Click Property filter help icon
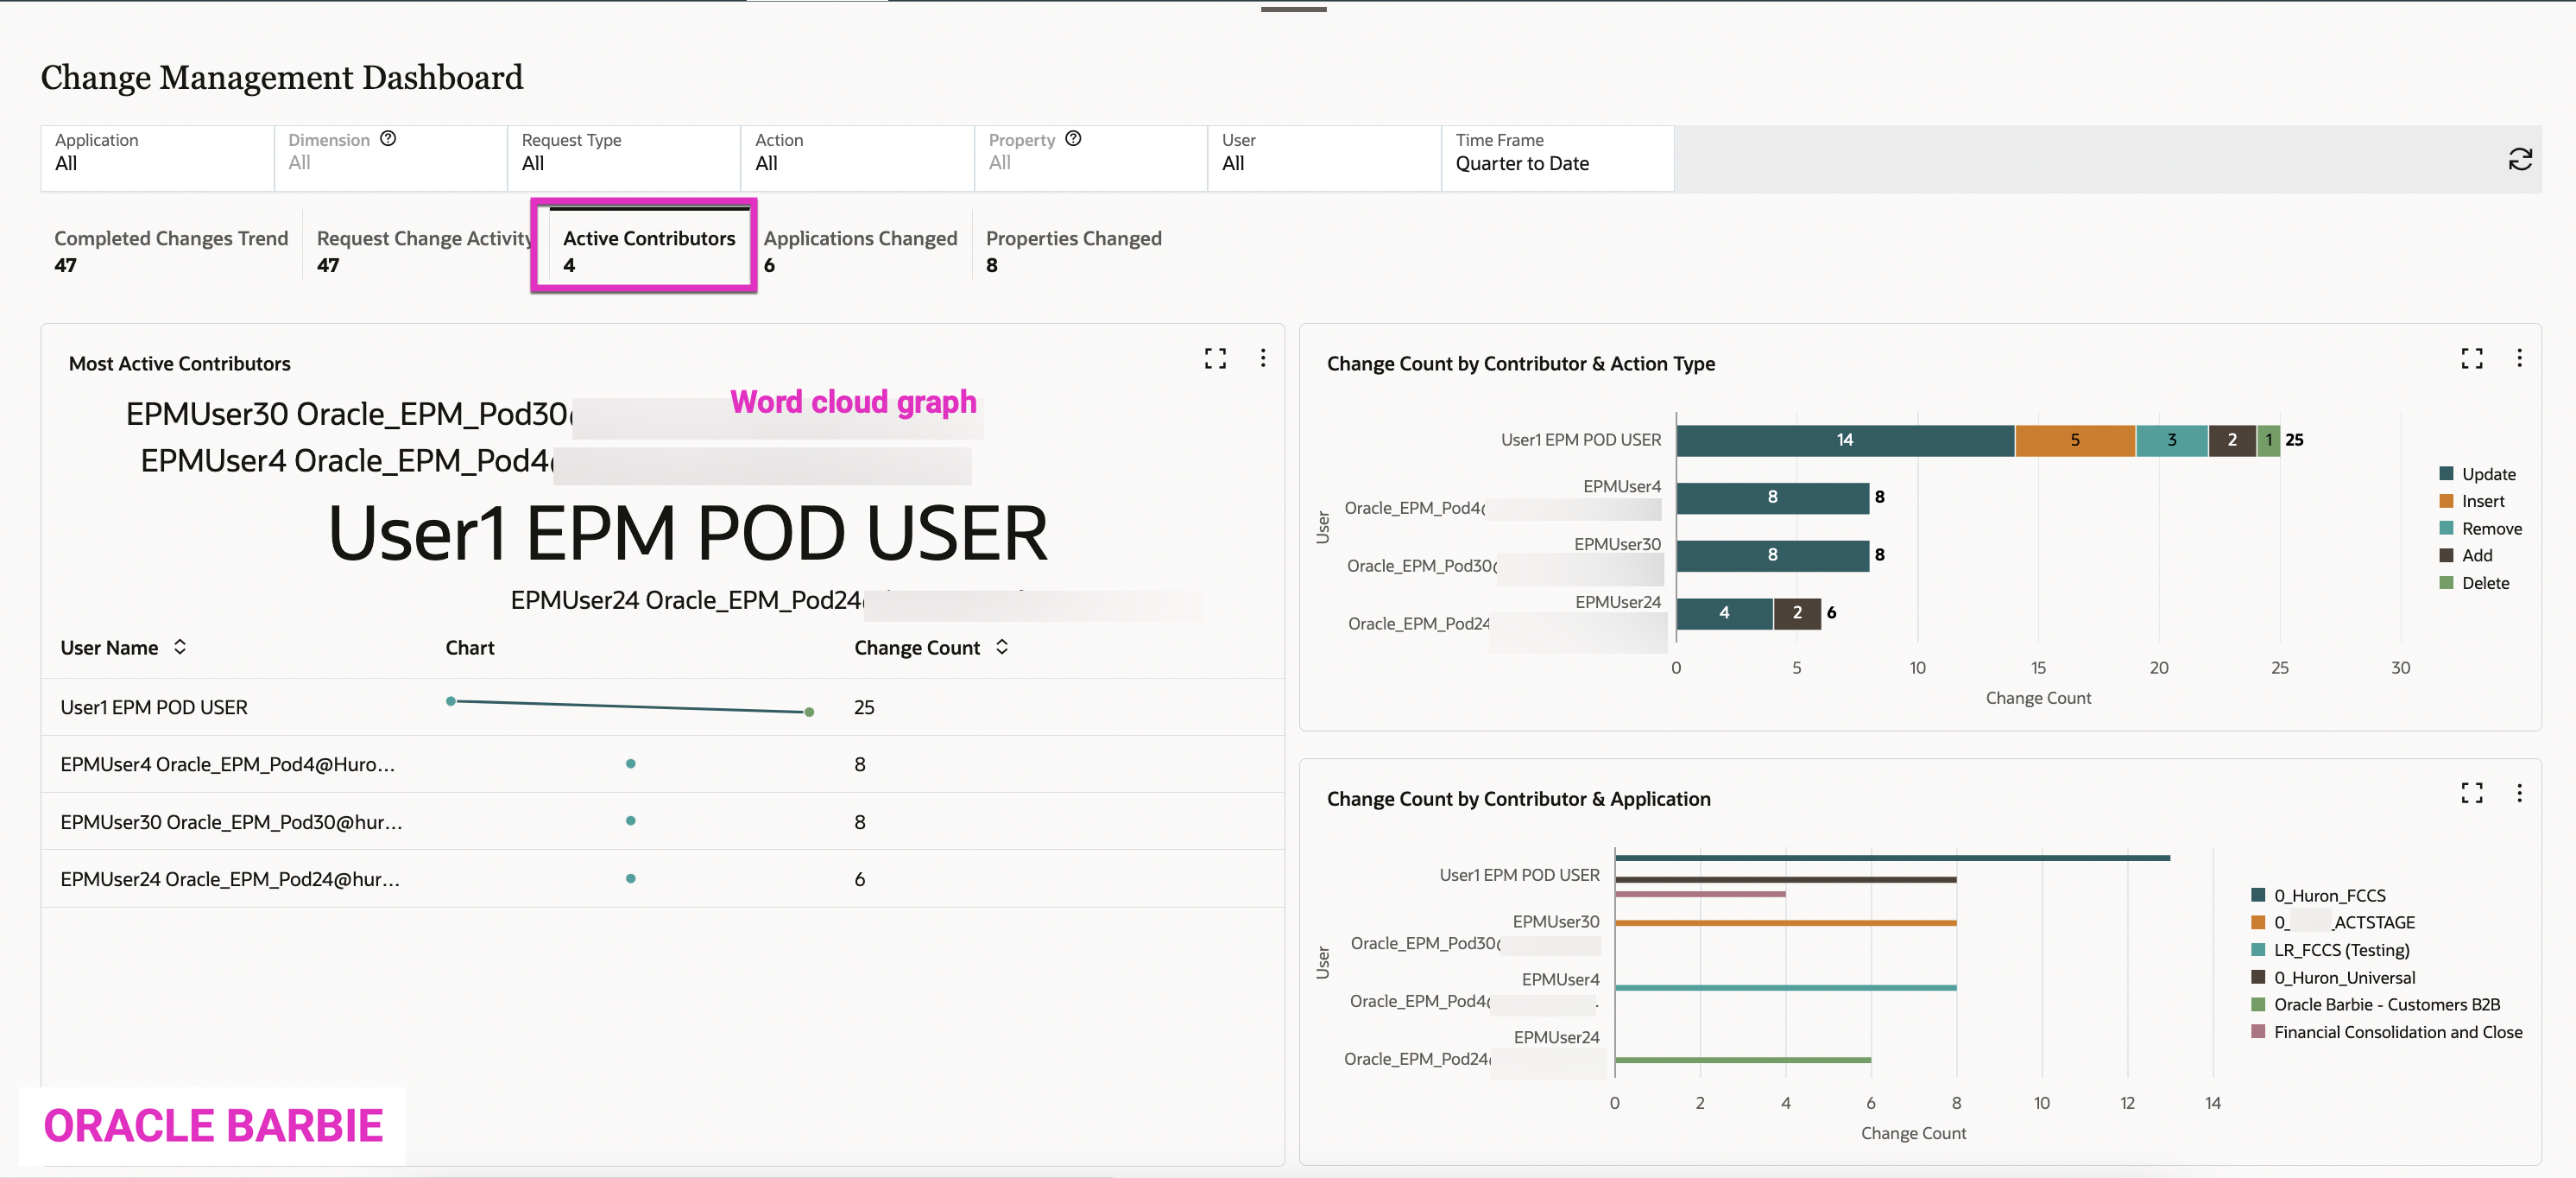2576x1178 pixels. pos(1073,139)
